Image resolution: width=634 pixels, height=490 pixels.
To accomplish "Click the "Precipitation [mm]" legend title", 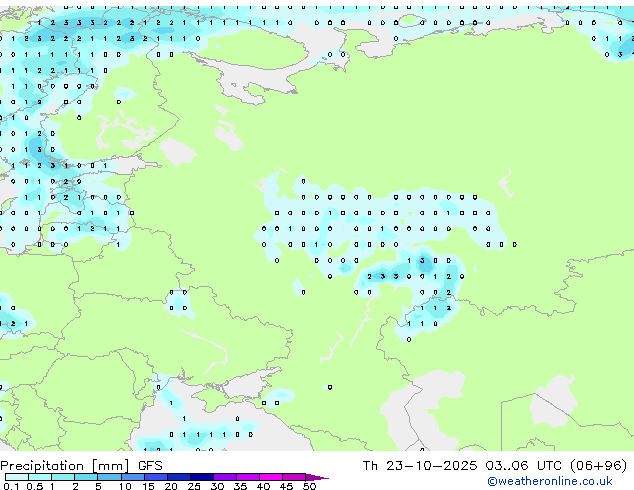I will [x=65, y=466].
